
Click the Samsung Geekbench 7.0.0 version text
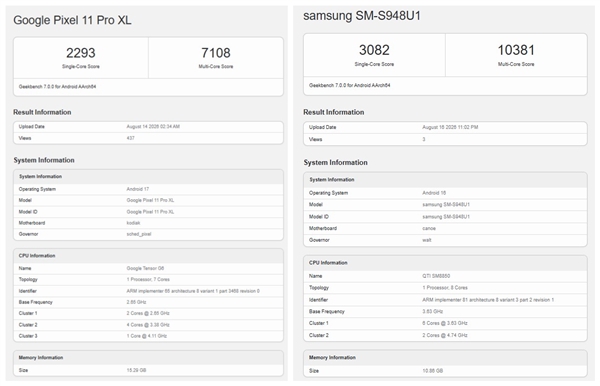(x=349, y=85)
